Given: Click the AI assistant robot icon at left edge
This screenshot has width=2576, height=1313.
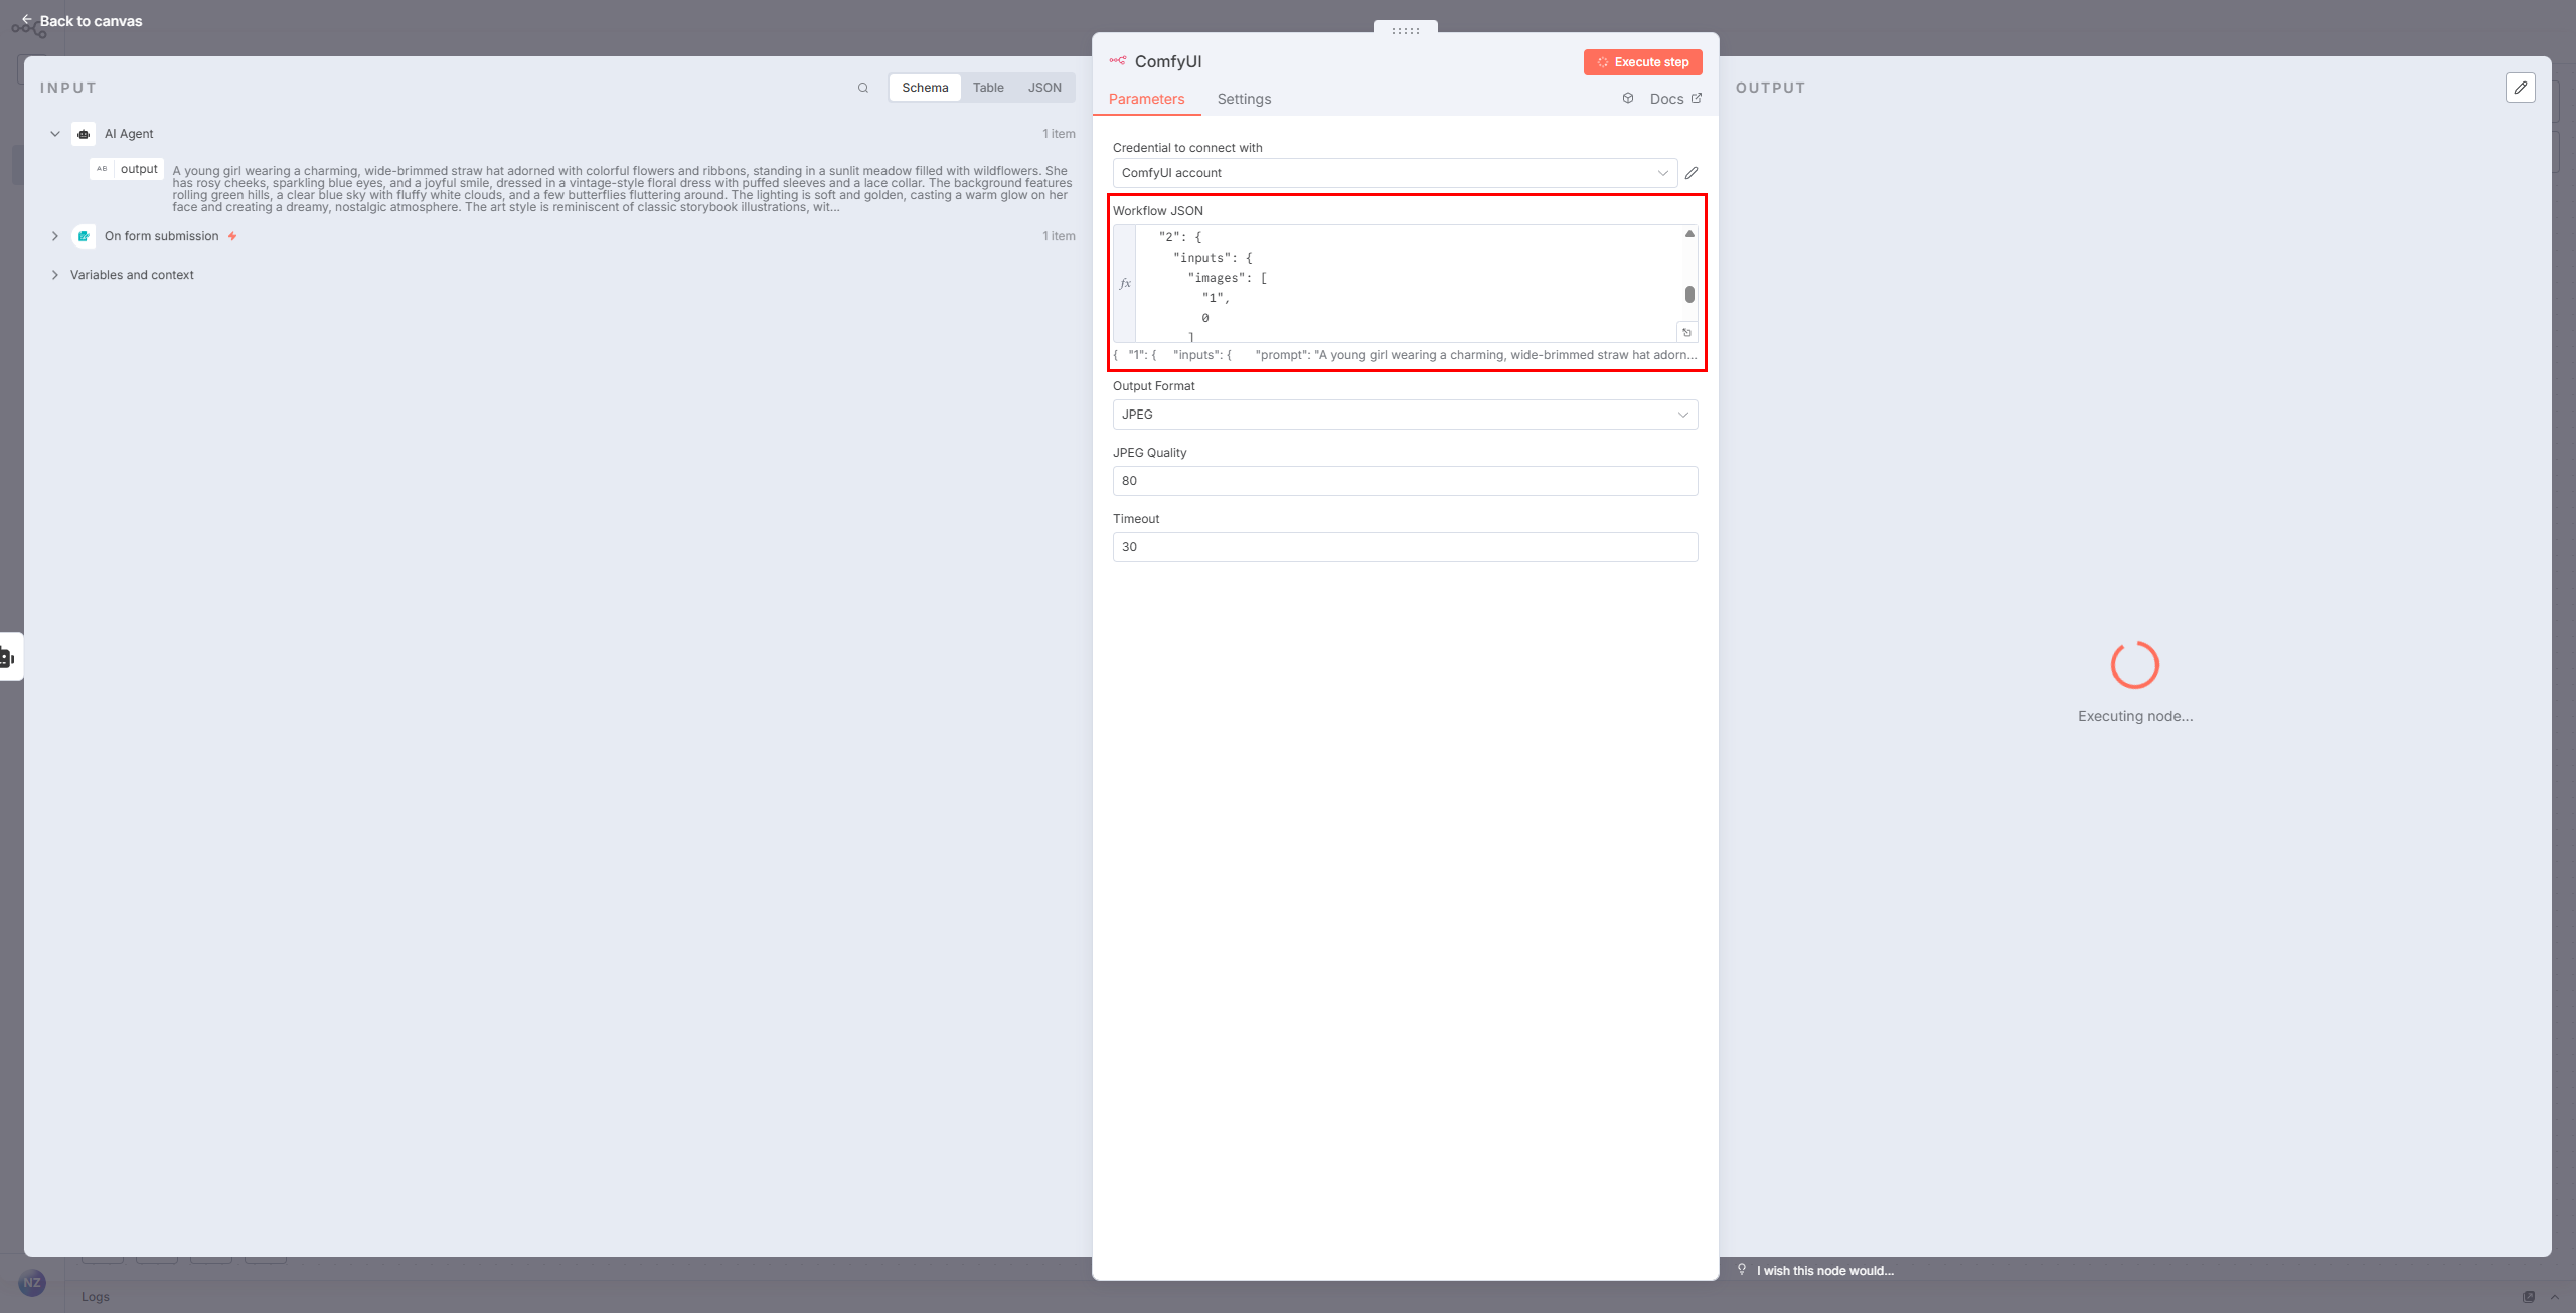Looking at the screenshot, I should pyautogui.click(x=8, y=657).
